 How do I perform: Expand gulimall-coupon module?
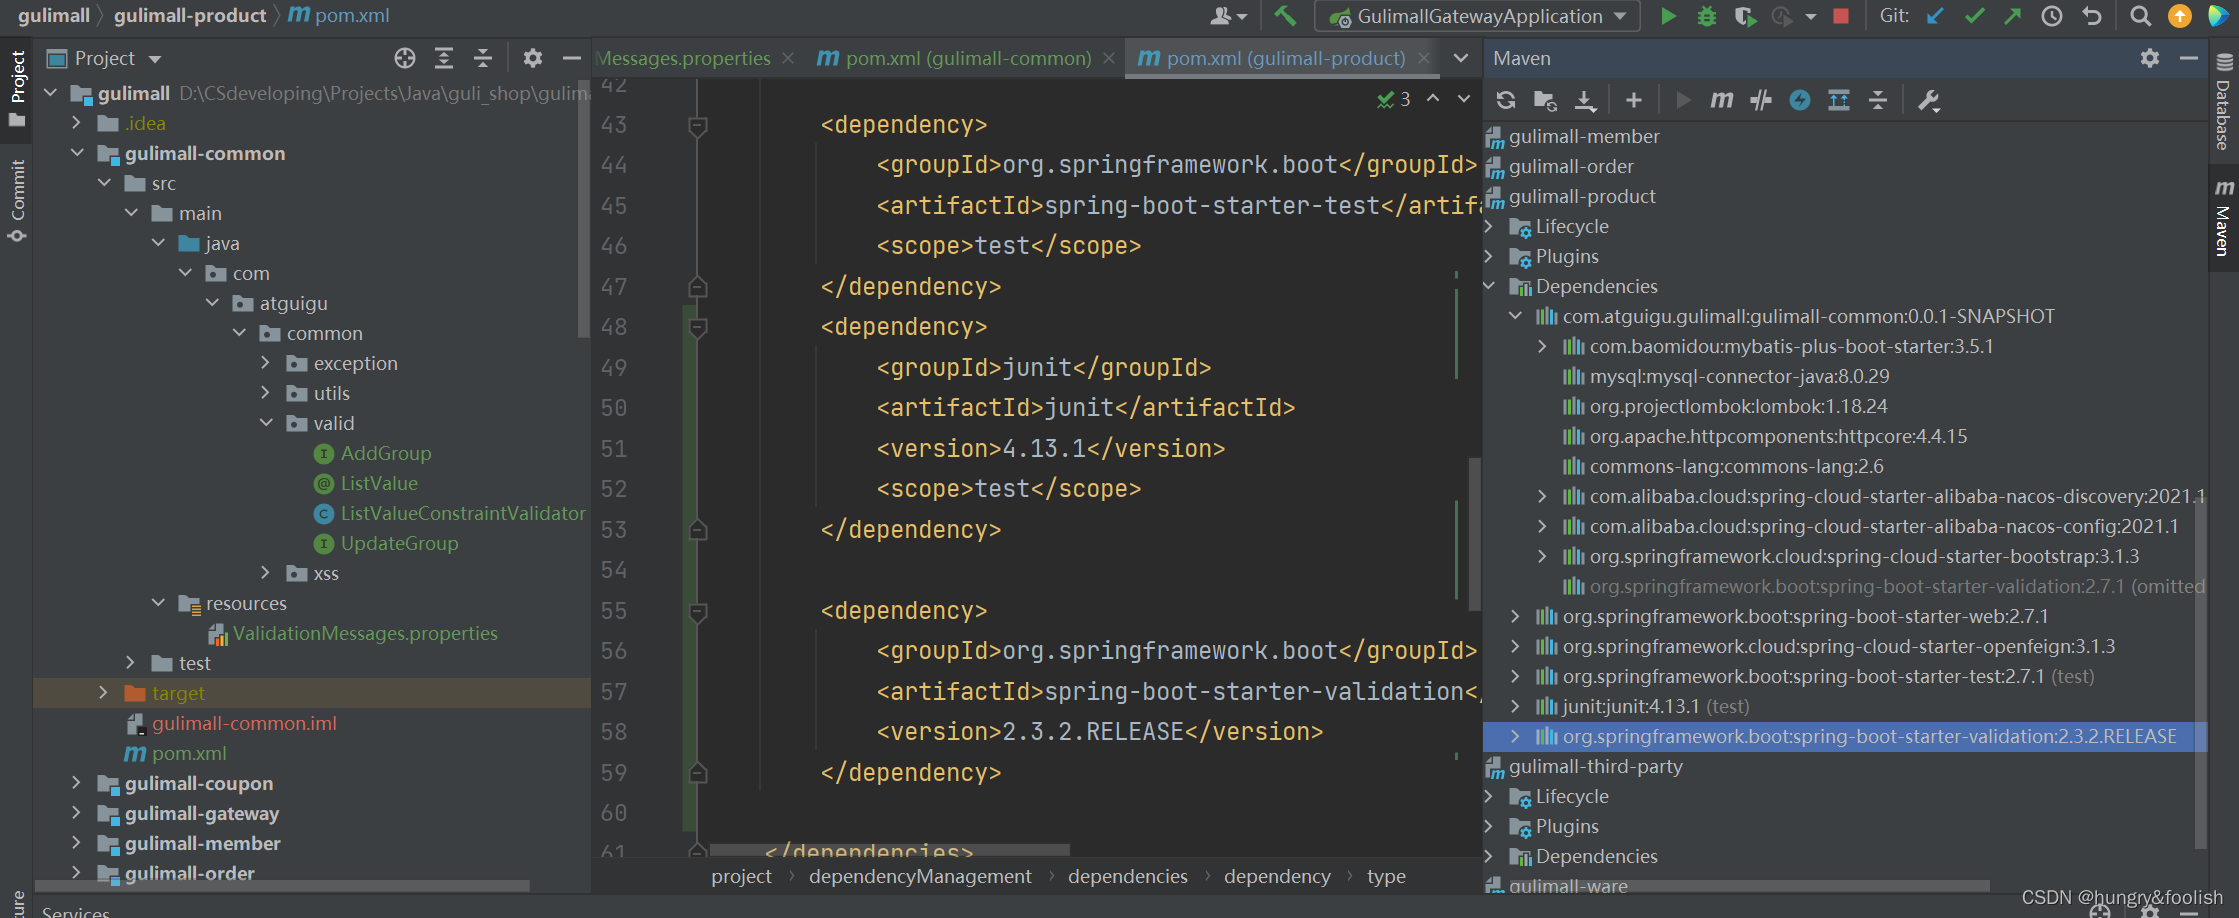tap(77, 783)
